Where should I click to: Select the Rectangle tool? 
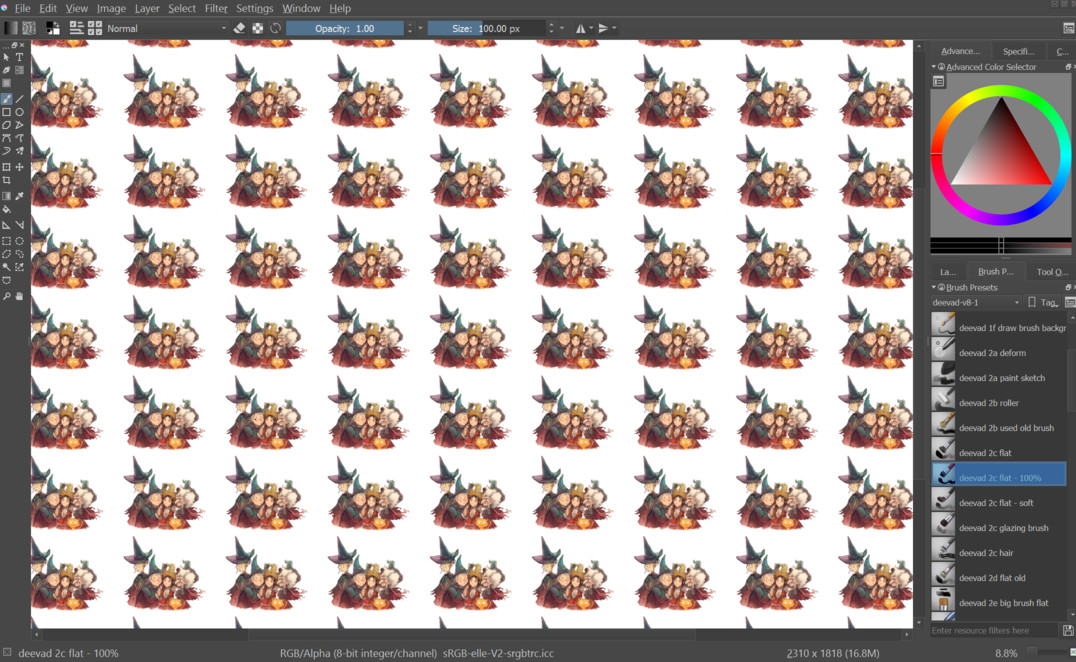[7, 112]
